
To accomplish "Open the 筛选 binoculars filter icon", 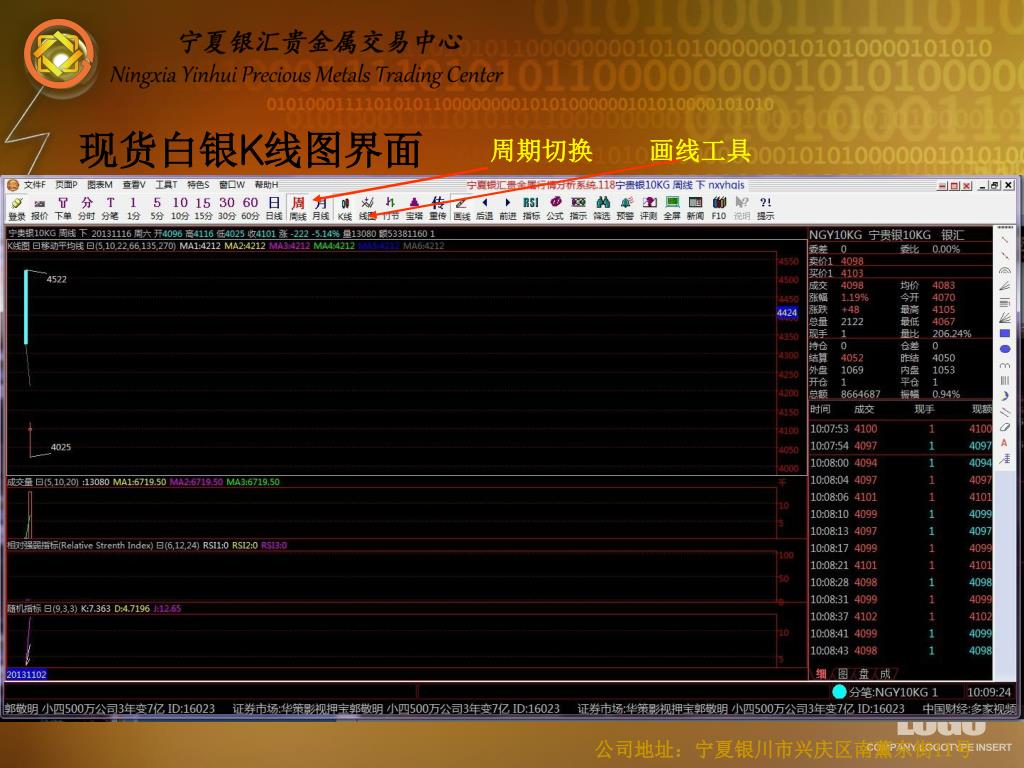I will [602, 208].
